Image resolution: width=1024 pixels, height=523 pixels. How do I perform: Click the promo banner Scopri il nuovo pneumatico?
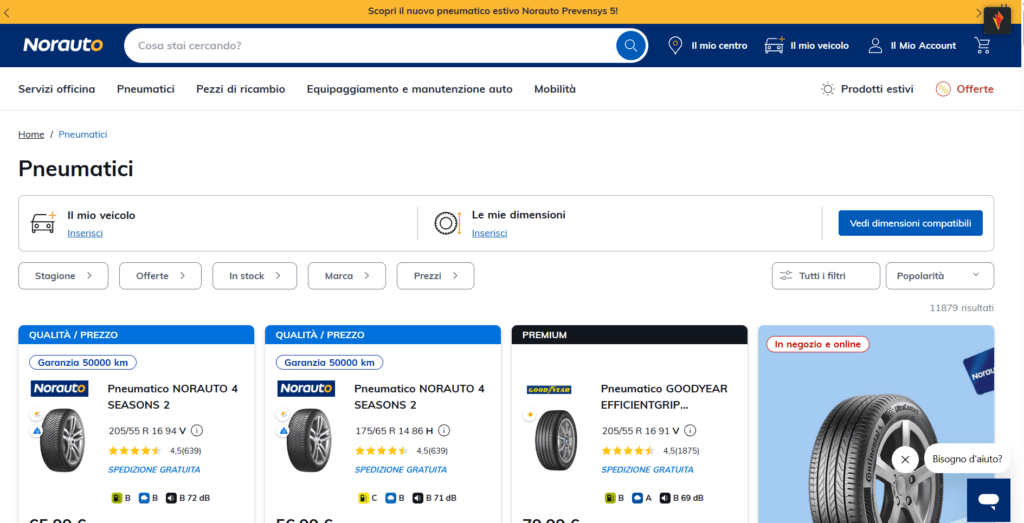pos(492,11)
